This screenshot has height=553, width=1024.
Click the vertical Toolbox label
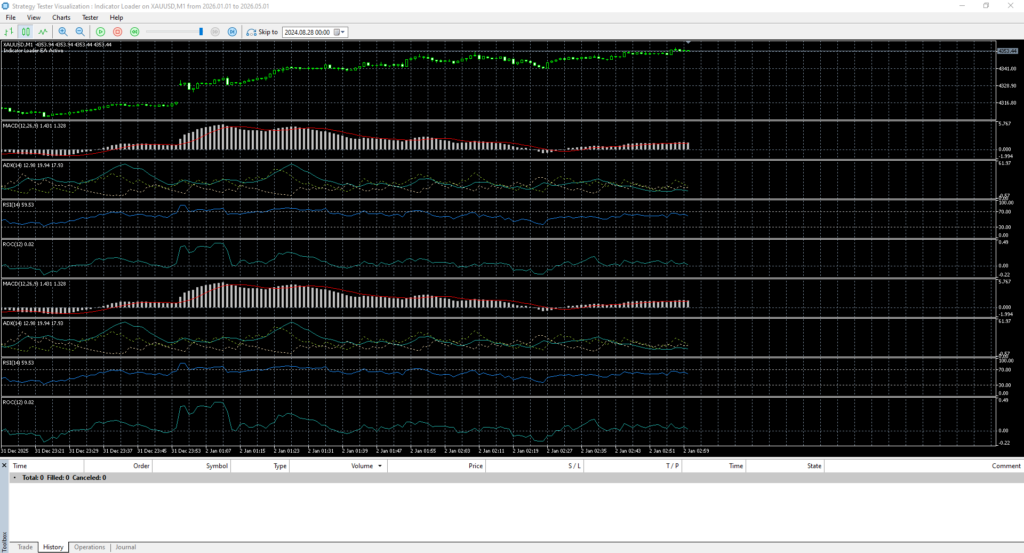coord(4,541)
